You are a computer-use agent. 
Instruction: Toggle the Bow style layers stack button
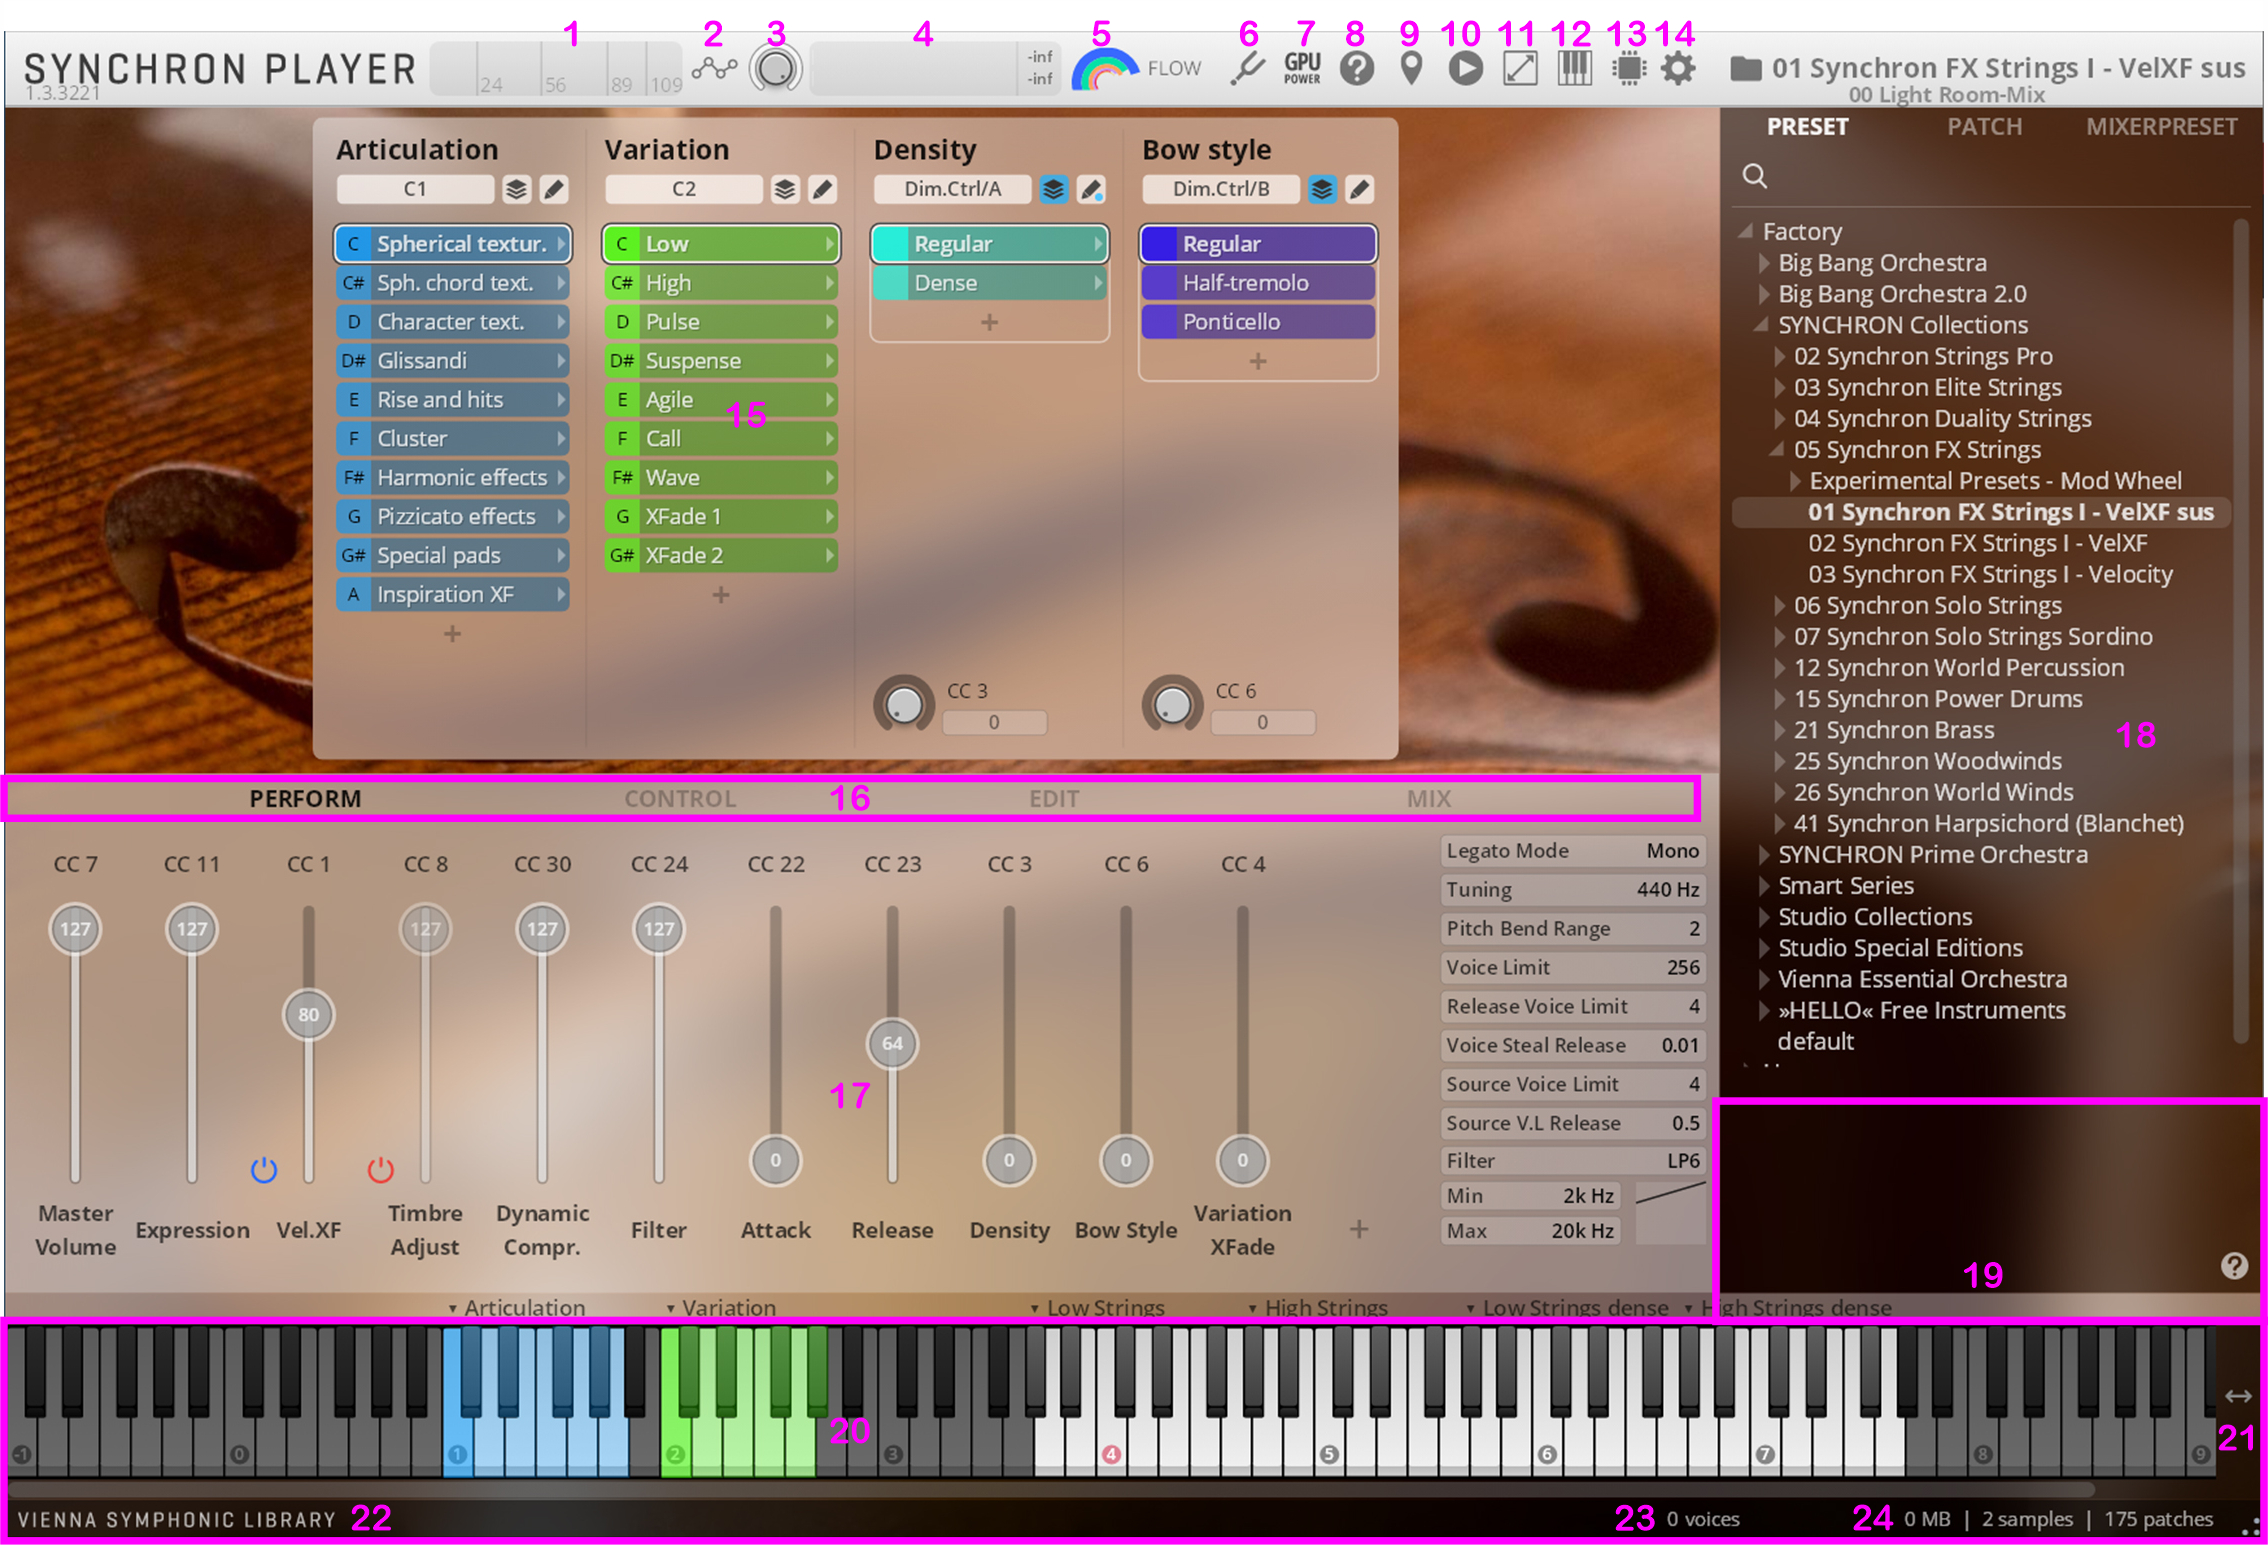[x=1322, y=189]
